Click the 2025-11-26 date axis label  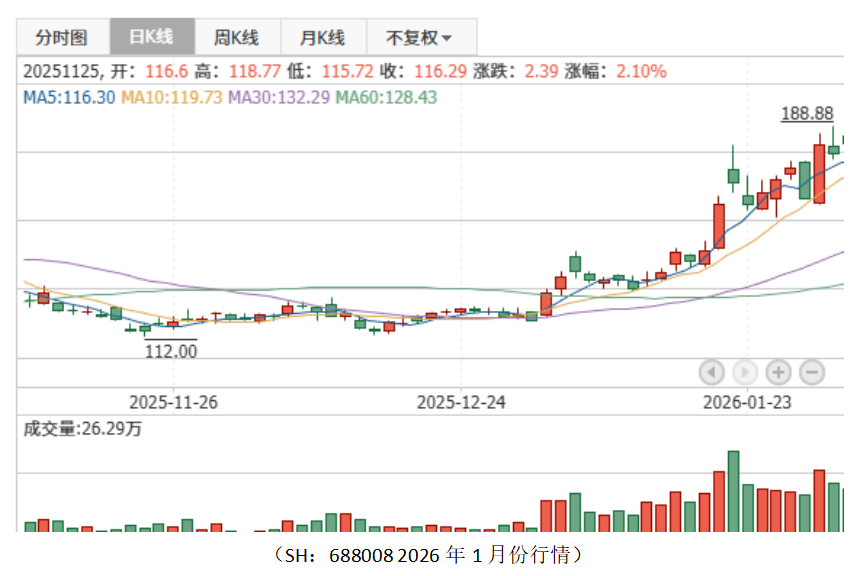coord(174,402)
